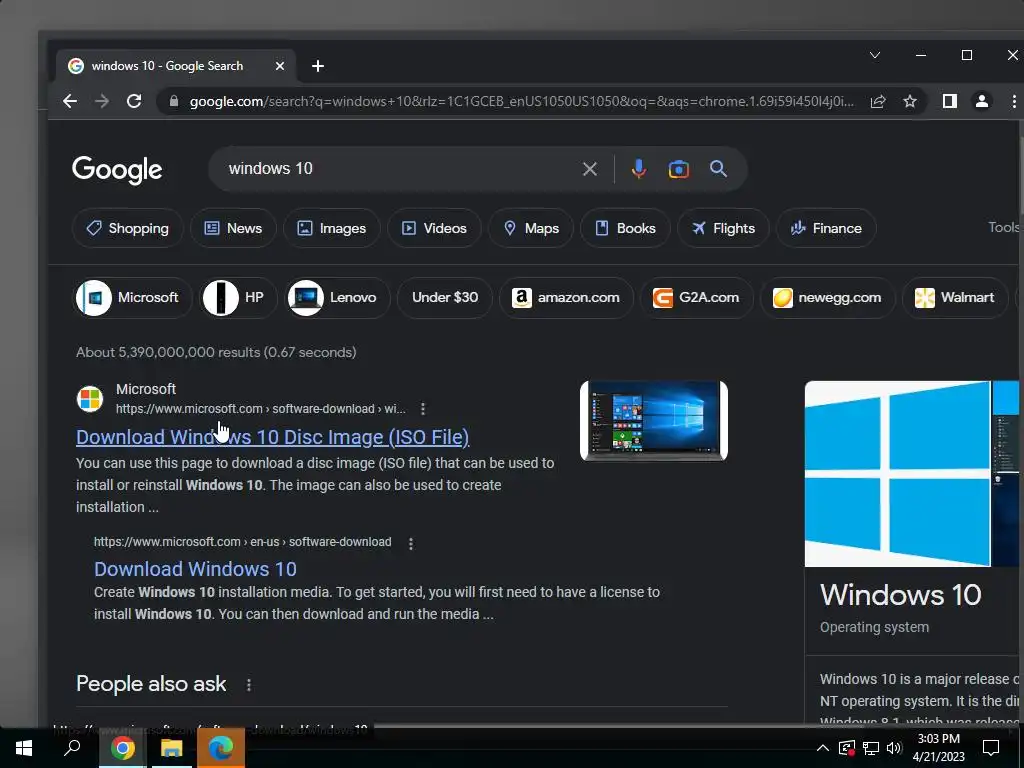Open a new tab with plus button
This screenshot has width=1024, height=768.
[318, 66]
